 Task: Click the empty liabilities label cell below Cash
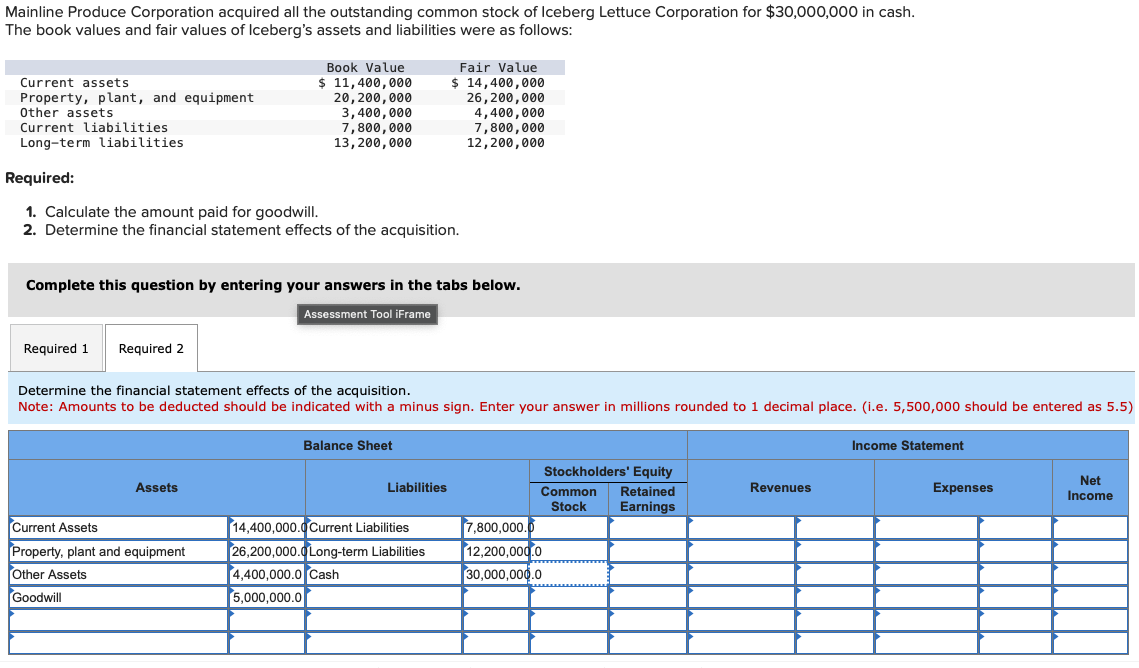(383, 597)
